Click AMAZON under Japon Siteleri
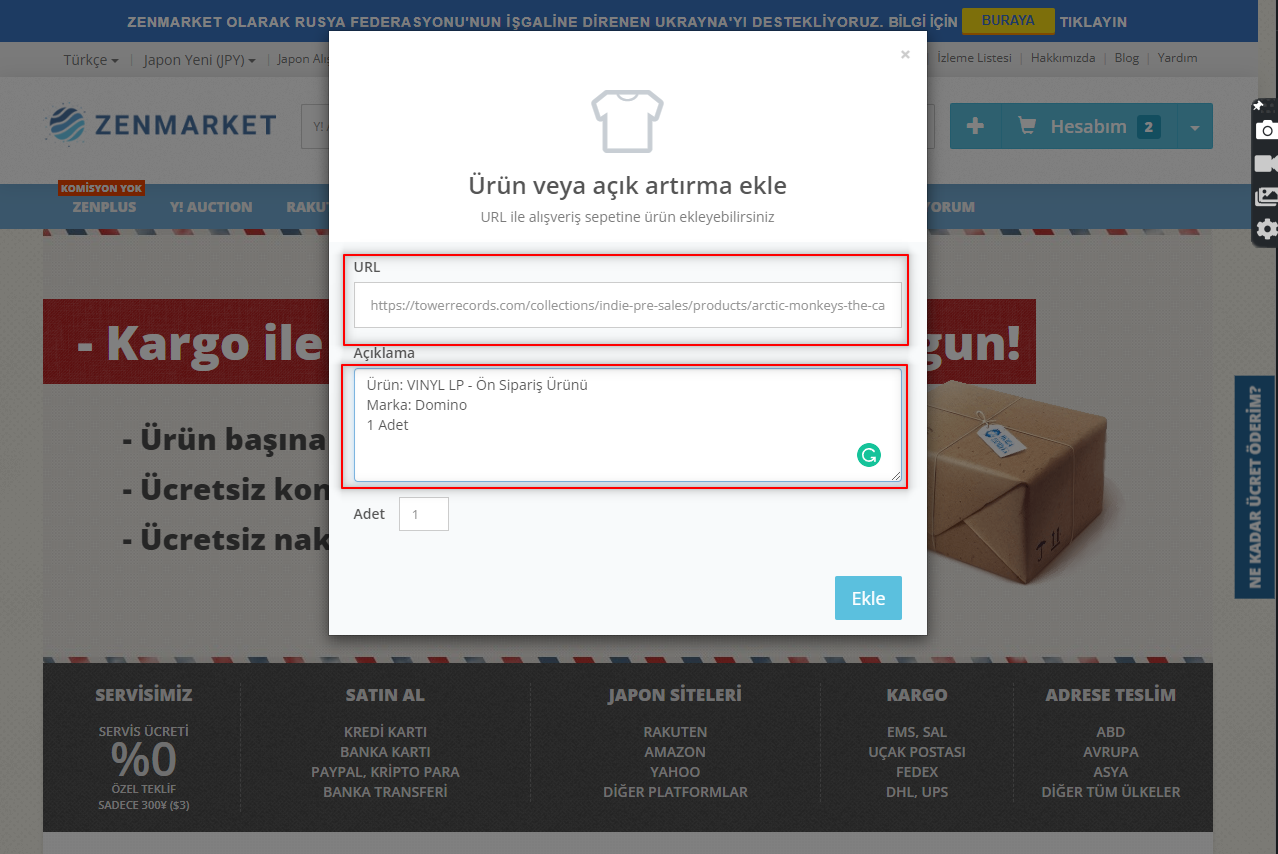The height and width of the screenshot is (854, 1278). coord(675,752)
